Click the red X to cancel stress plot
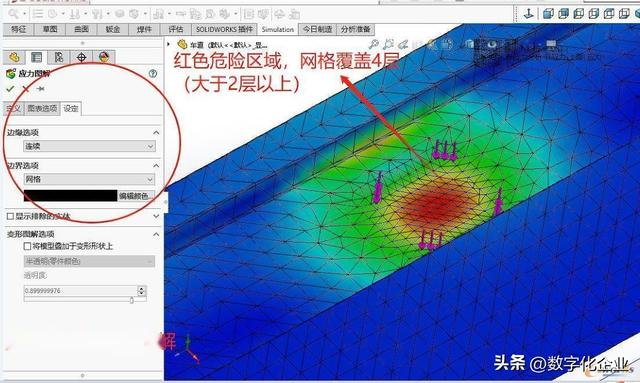The image size is (640, 383). pyautogui.click(x=26, y=89)
